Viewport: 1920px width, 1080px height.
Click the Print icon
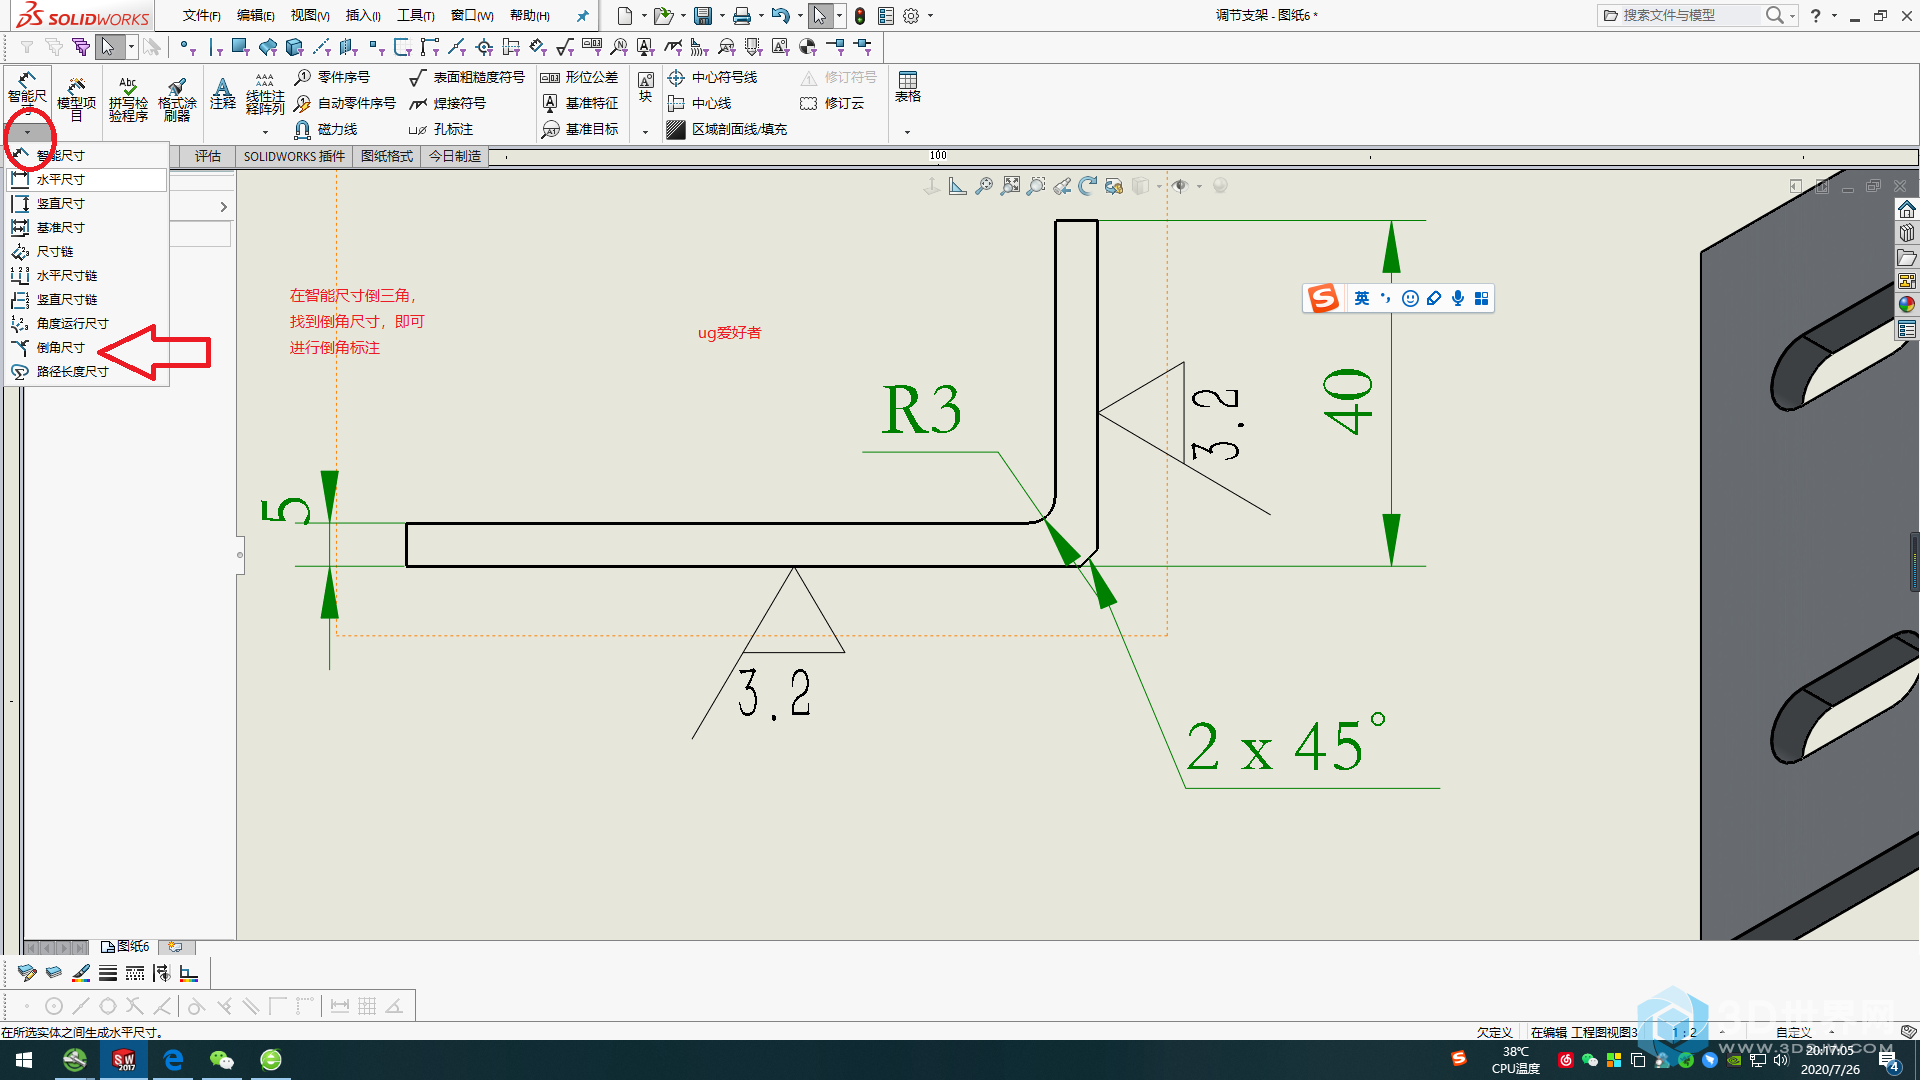tap(742, 15)
